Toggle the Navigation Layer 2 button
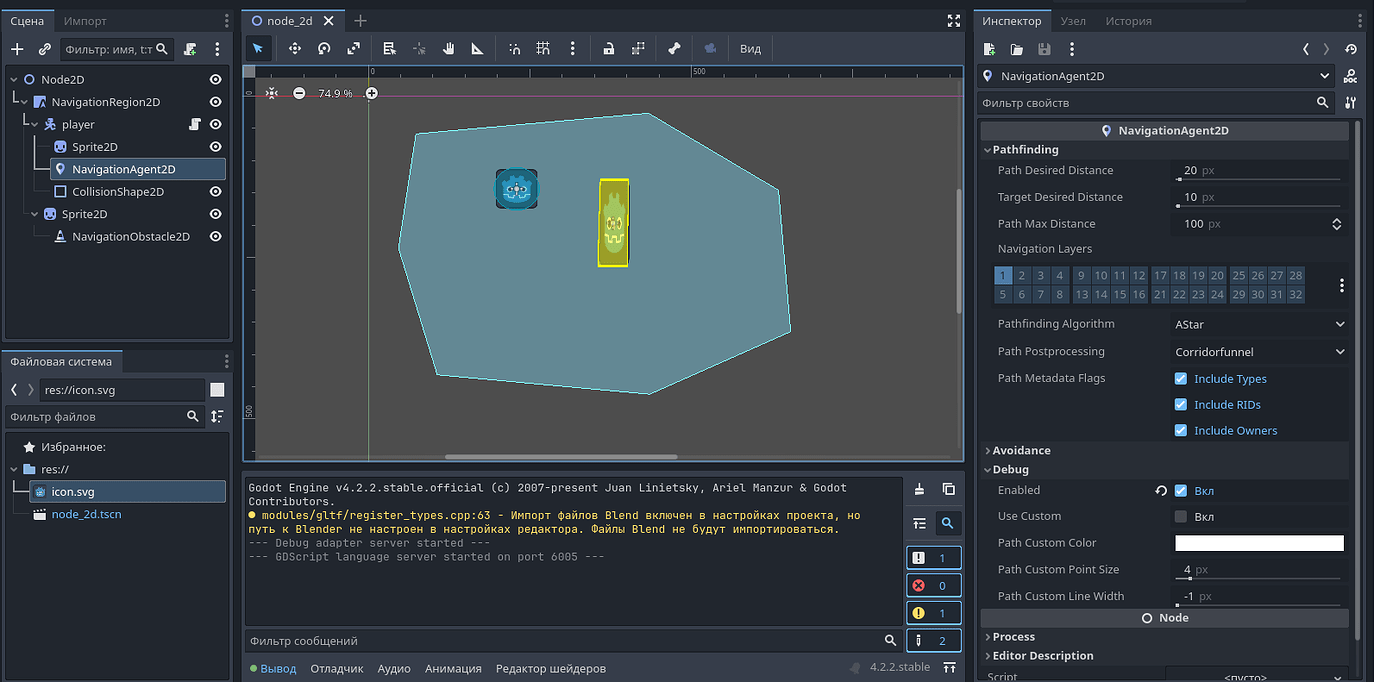The height and width of the screenshot is (682, 1380). [x=1022, y=276]
